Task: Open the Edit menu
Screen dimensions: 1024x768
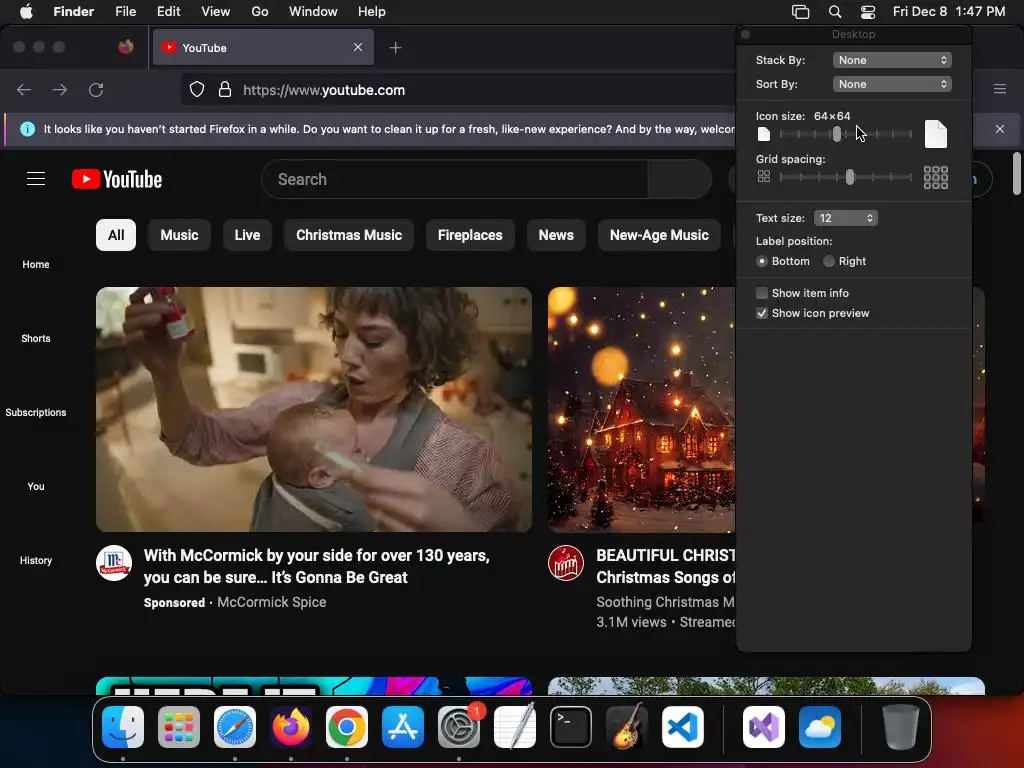Action: click(x=168, y=11)
